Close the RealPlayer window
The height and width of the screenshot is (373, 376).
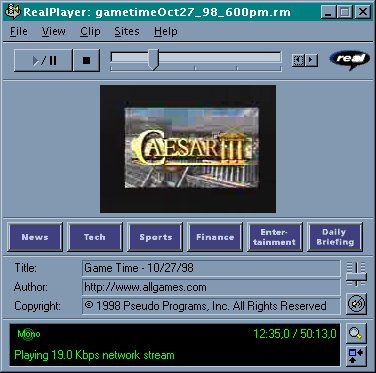coord(363,12)
